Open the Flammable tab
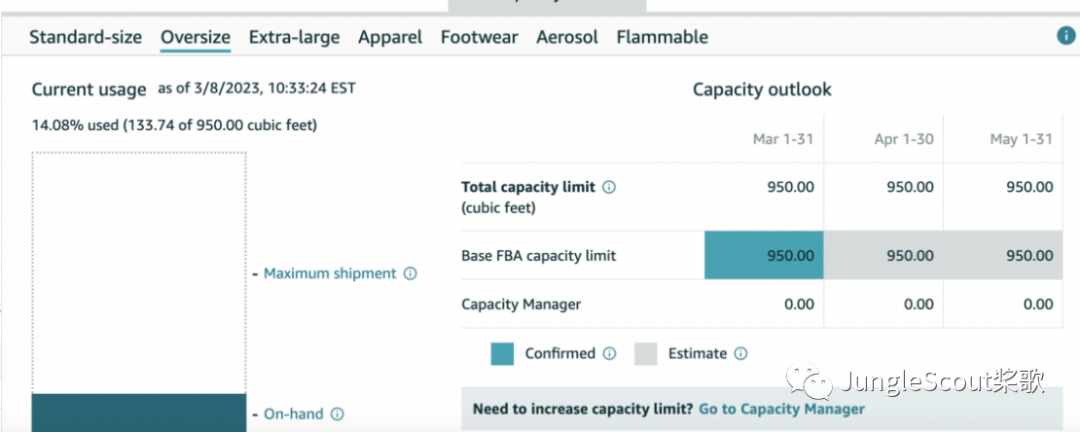The image size is (1080, 432). [662, 37]
